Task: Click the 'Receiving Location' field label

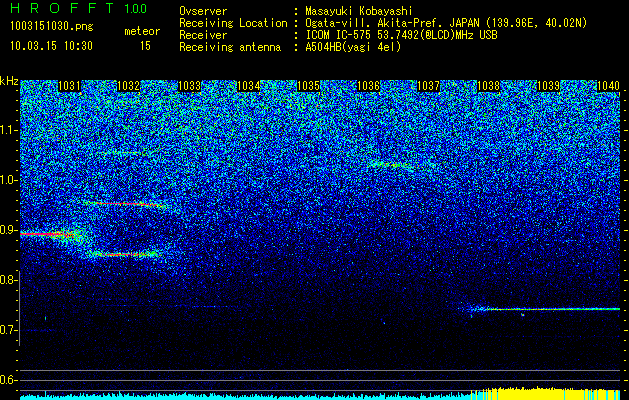Action: [233, 23]
